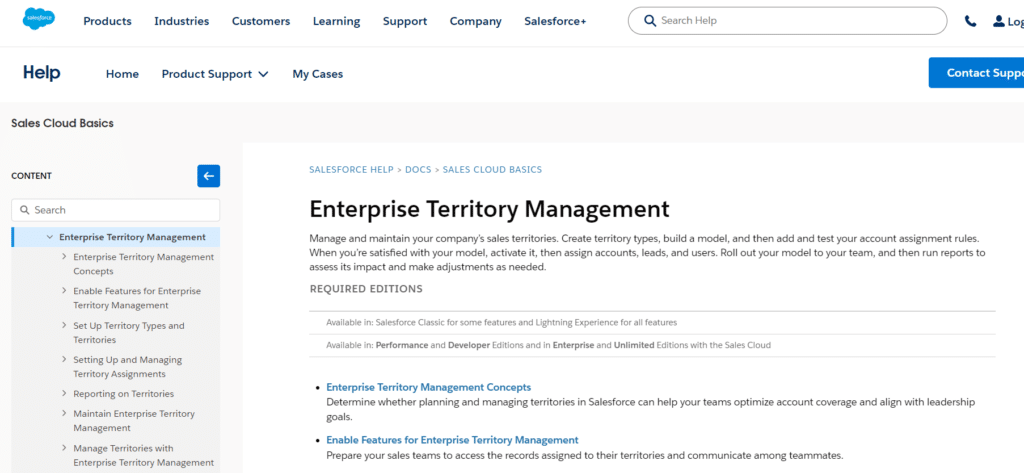The width and height of the screenshot is (1024, 473).
Task: Open Enterprise Territory Management Concepts link
Action: pos(428,387)
